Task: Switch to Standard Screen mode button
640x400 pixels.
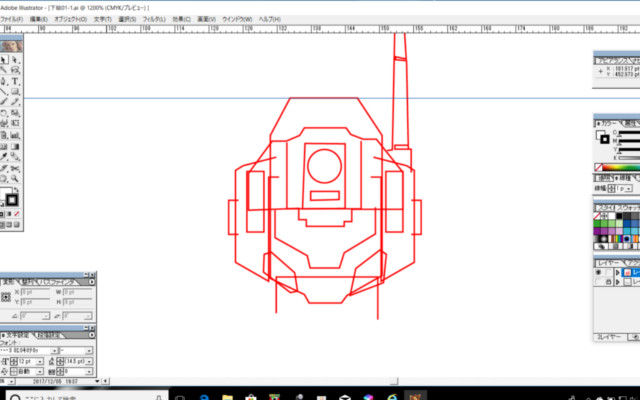Action: pos(2,224)
